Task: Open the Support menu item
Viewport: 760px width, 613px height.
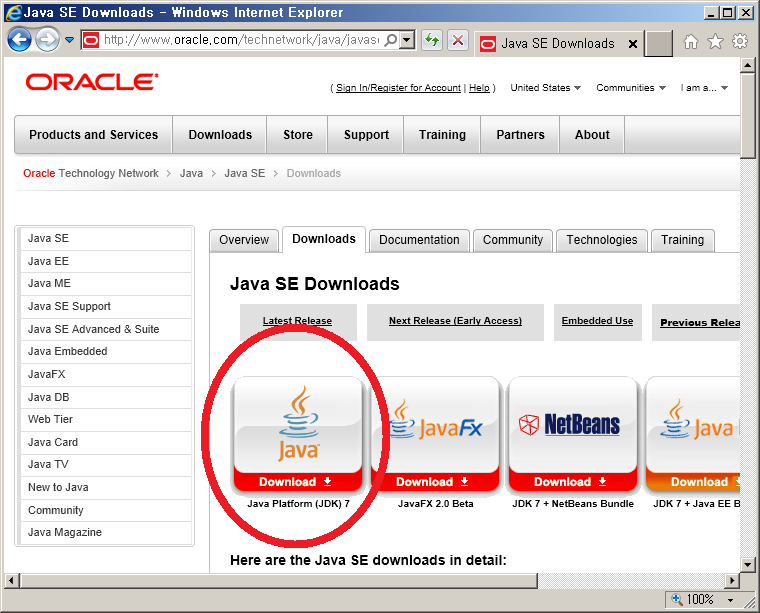Action: [366, 135]
